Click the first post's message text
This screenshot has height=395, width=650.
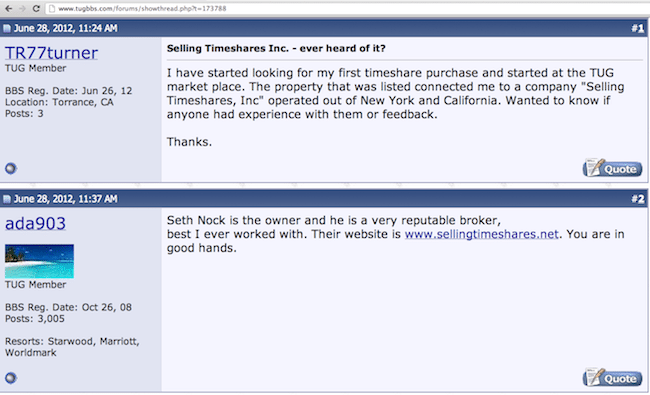[x=395, y=94]
